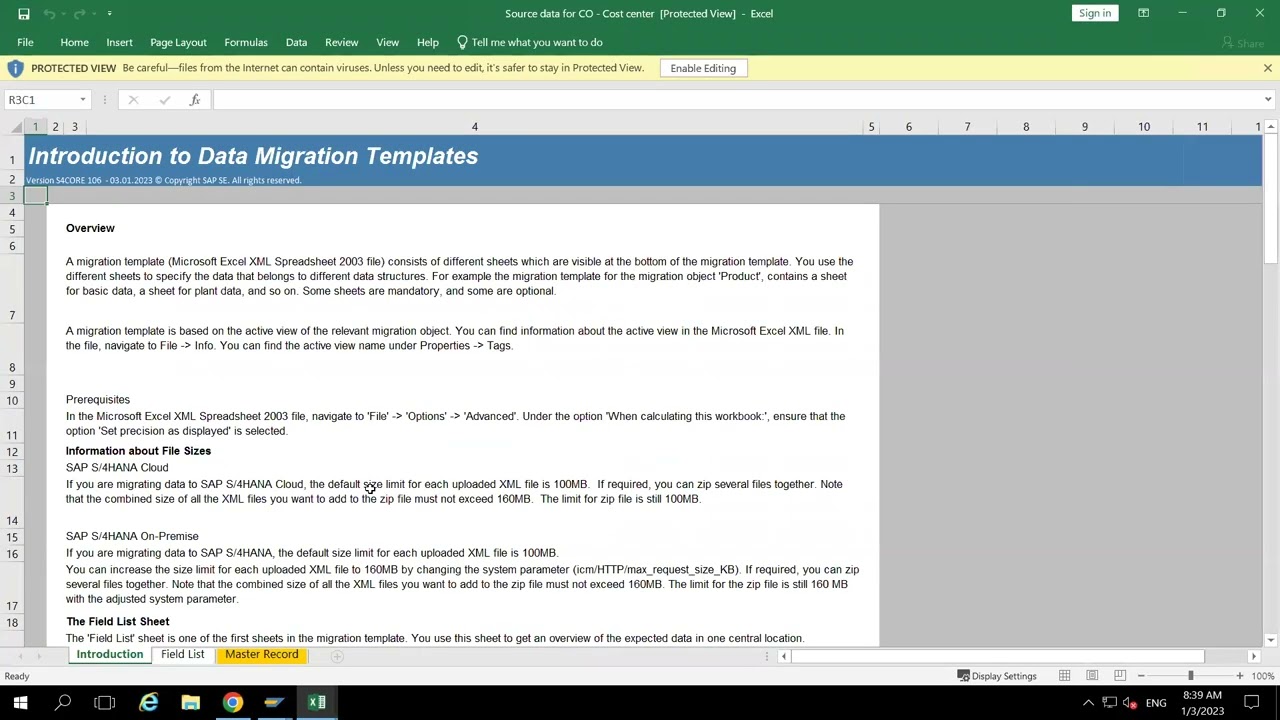Click the Save icon in quick access toolbar

pyautogui.click(x=24, y=14)
